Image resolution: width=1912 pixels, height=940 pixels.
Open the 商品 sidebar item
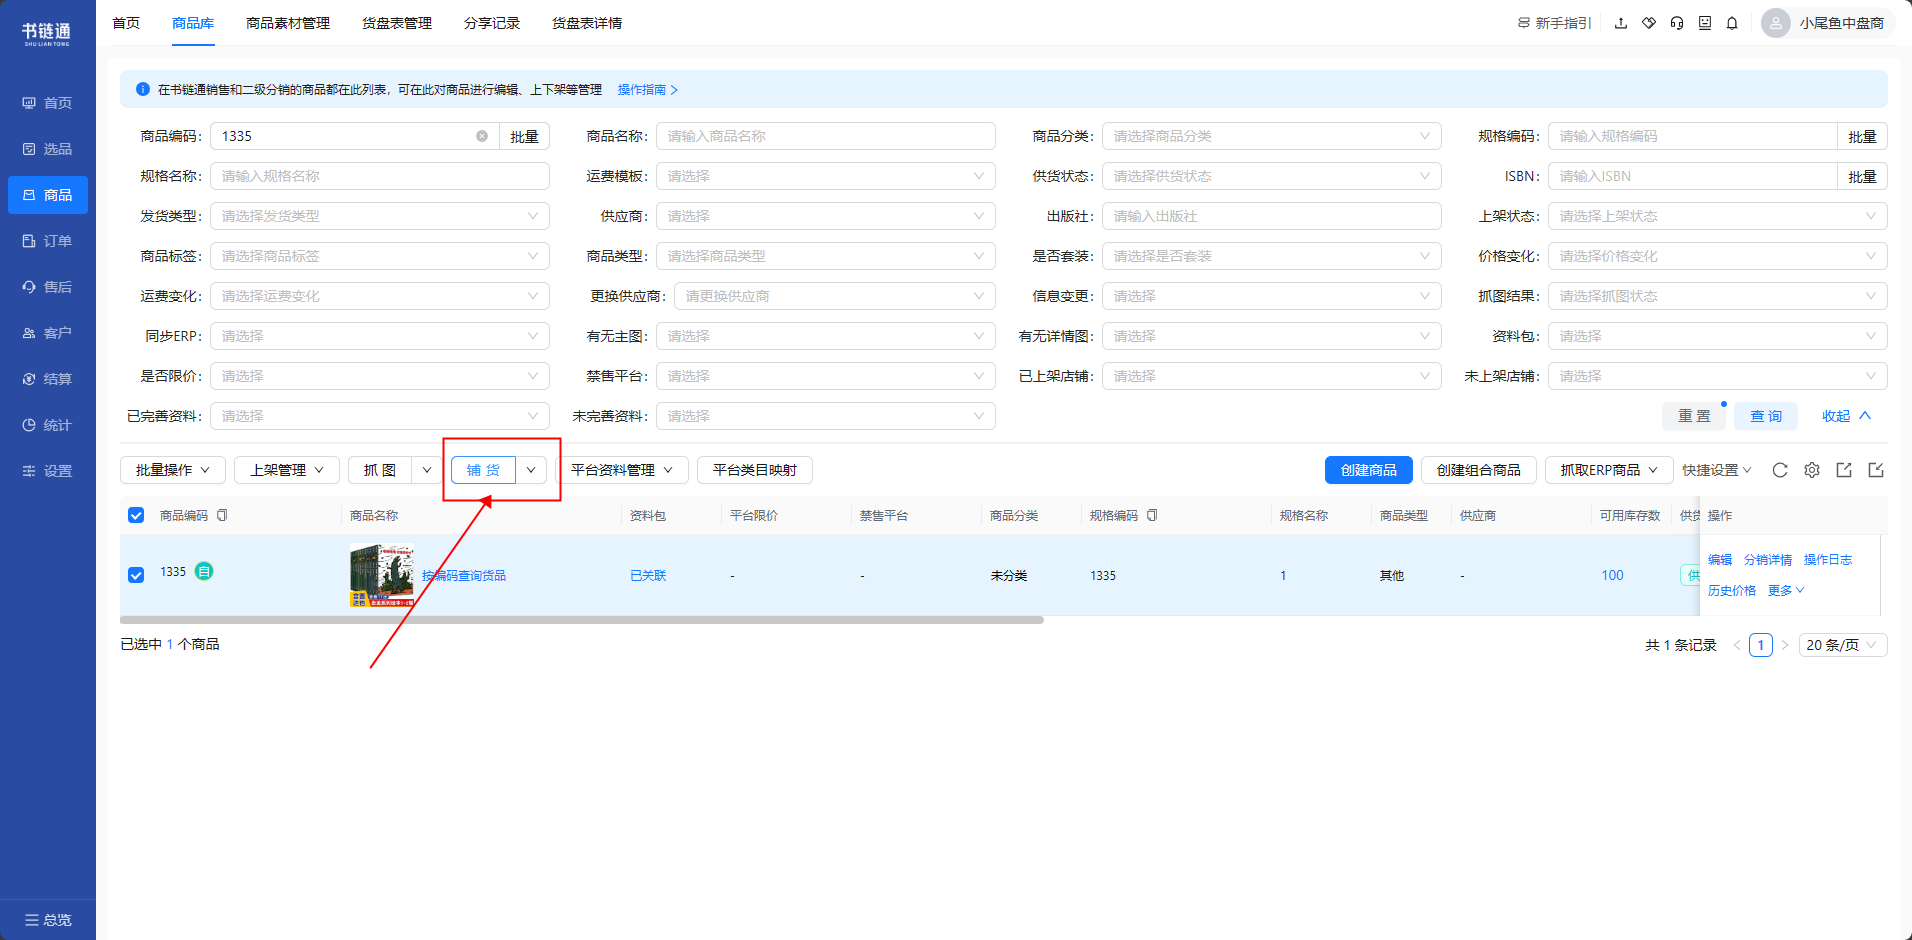point(48,195)
